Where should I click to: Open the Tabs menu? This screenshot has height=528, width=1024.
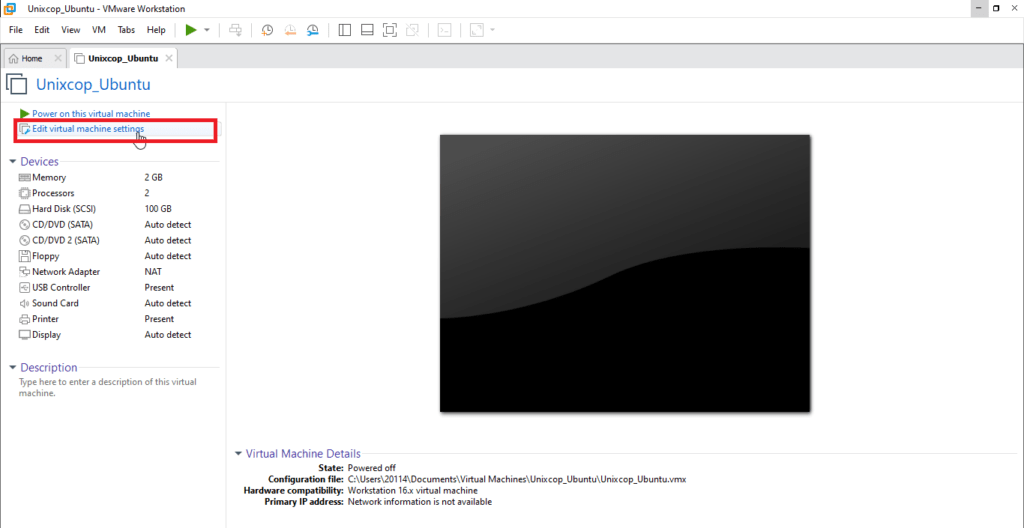(x=126, y=30)
